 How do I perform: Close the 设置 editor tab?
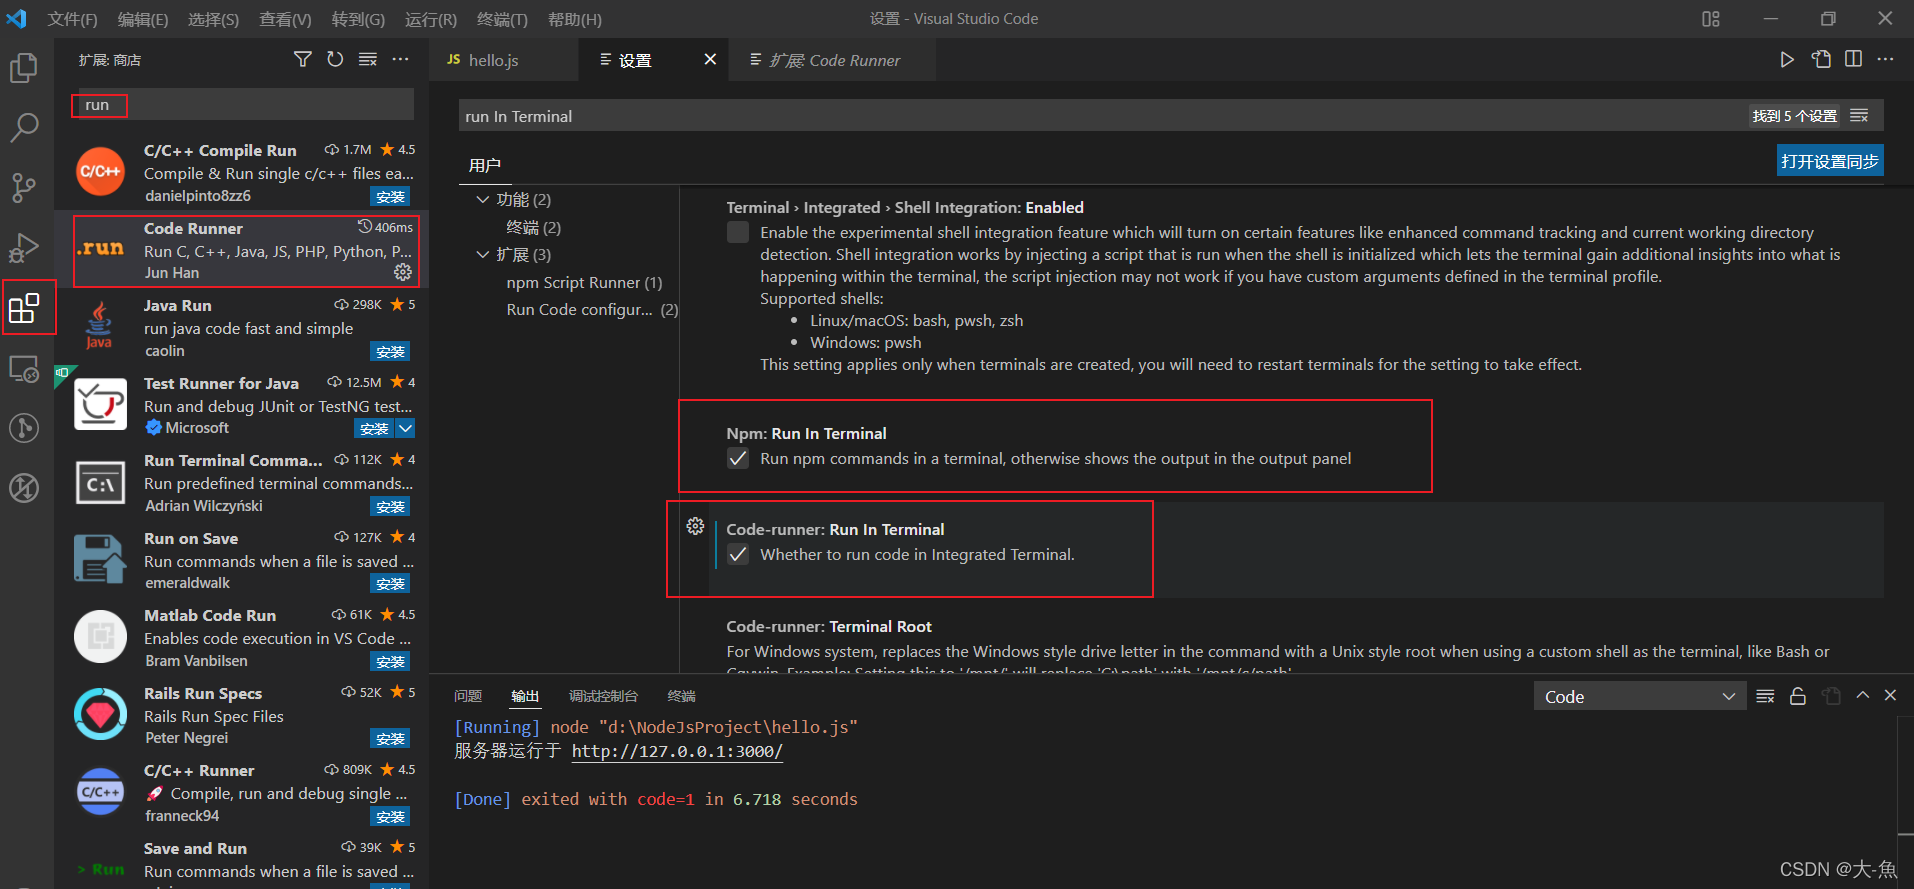pyautogui.click(x=710, y=60)
